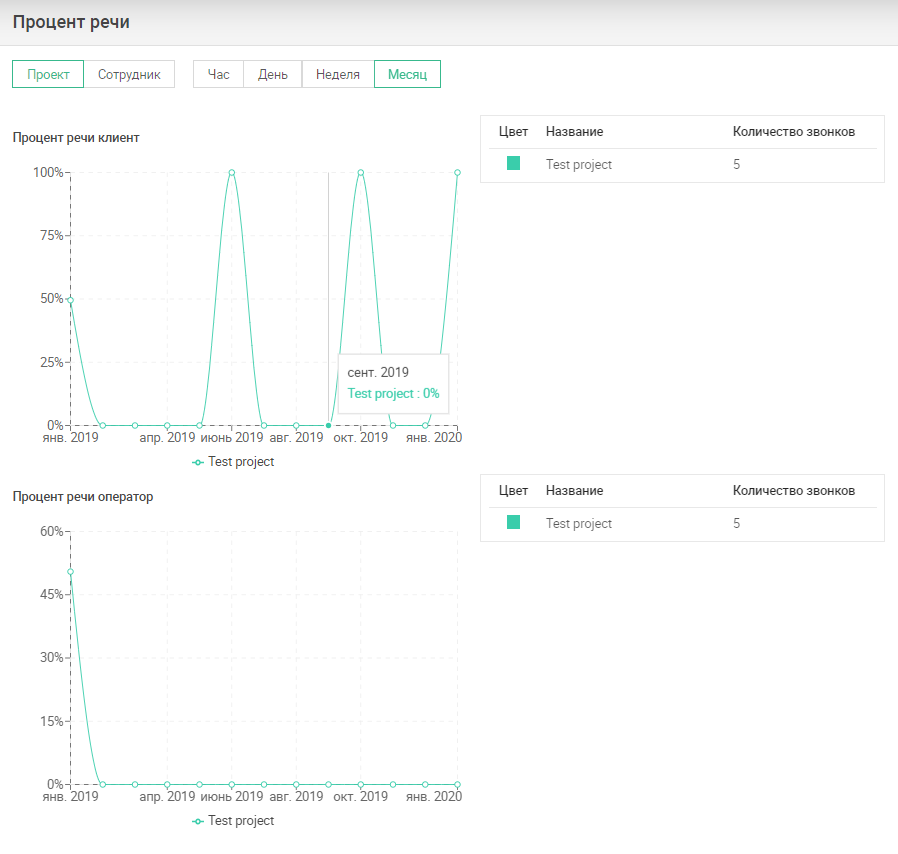Image resolution: width=898 pixels, height=854 pixels.
Task: Click Цвет header in client table
Action: 513,132
